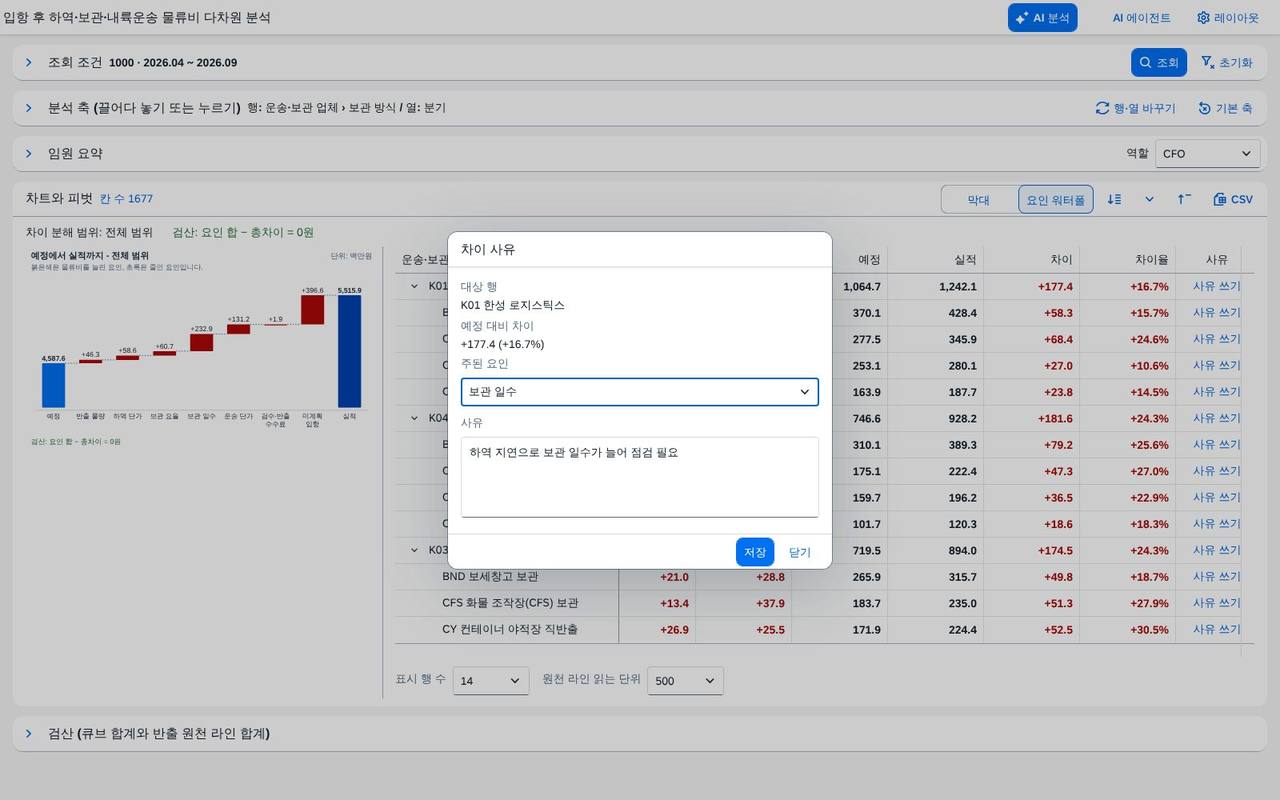Open the 원천 라인 읽는 단위 dropdown

click(685, 680)
